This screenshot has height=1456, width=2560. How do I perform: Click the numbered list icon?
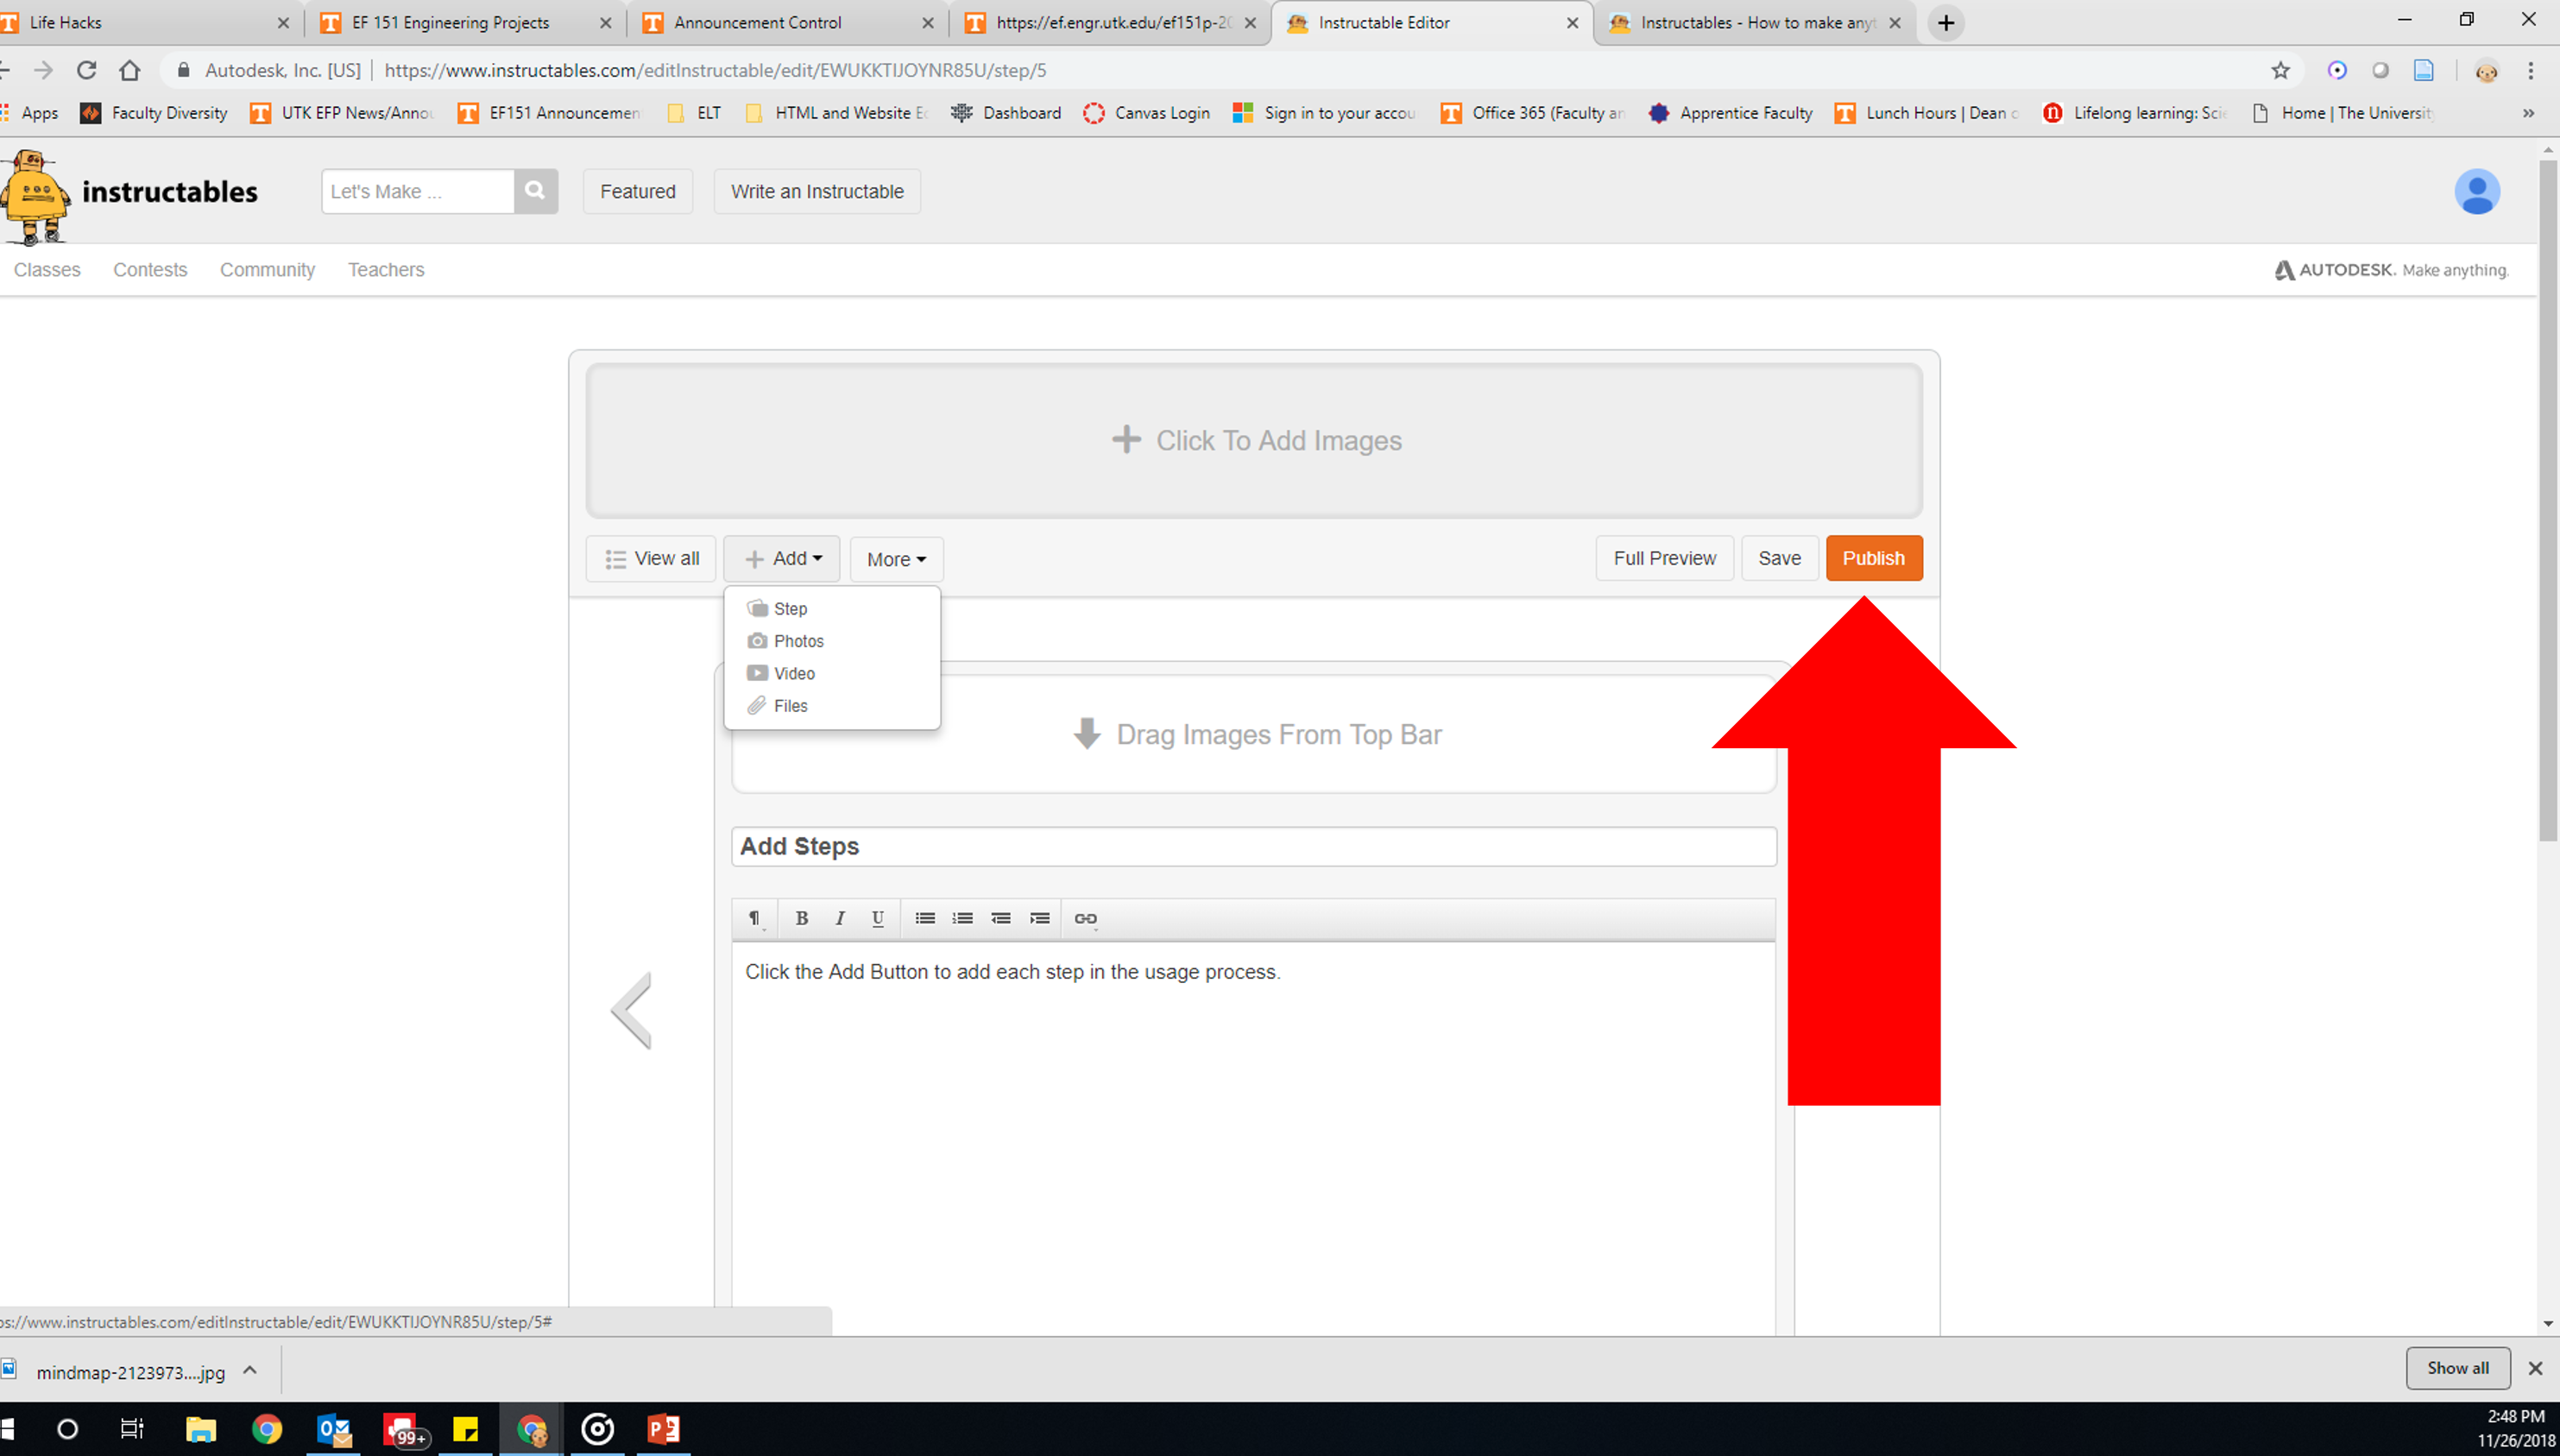pyautogui.click(x=962, y=917)
